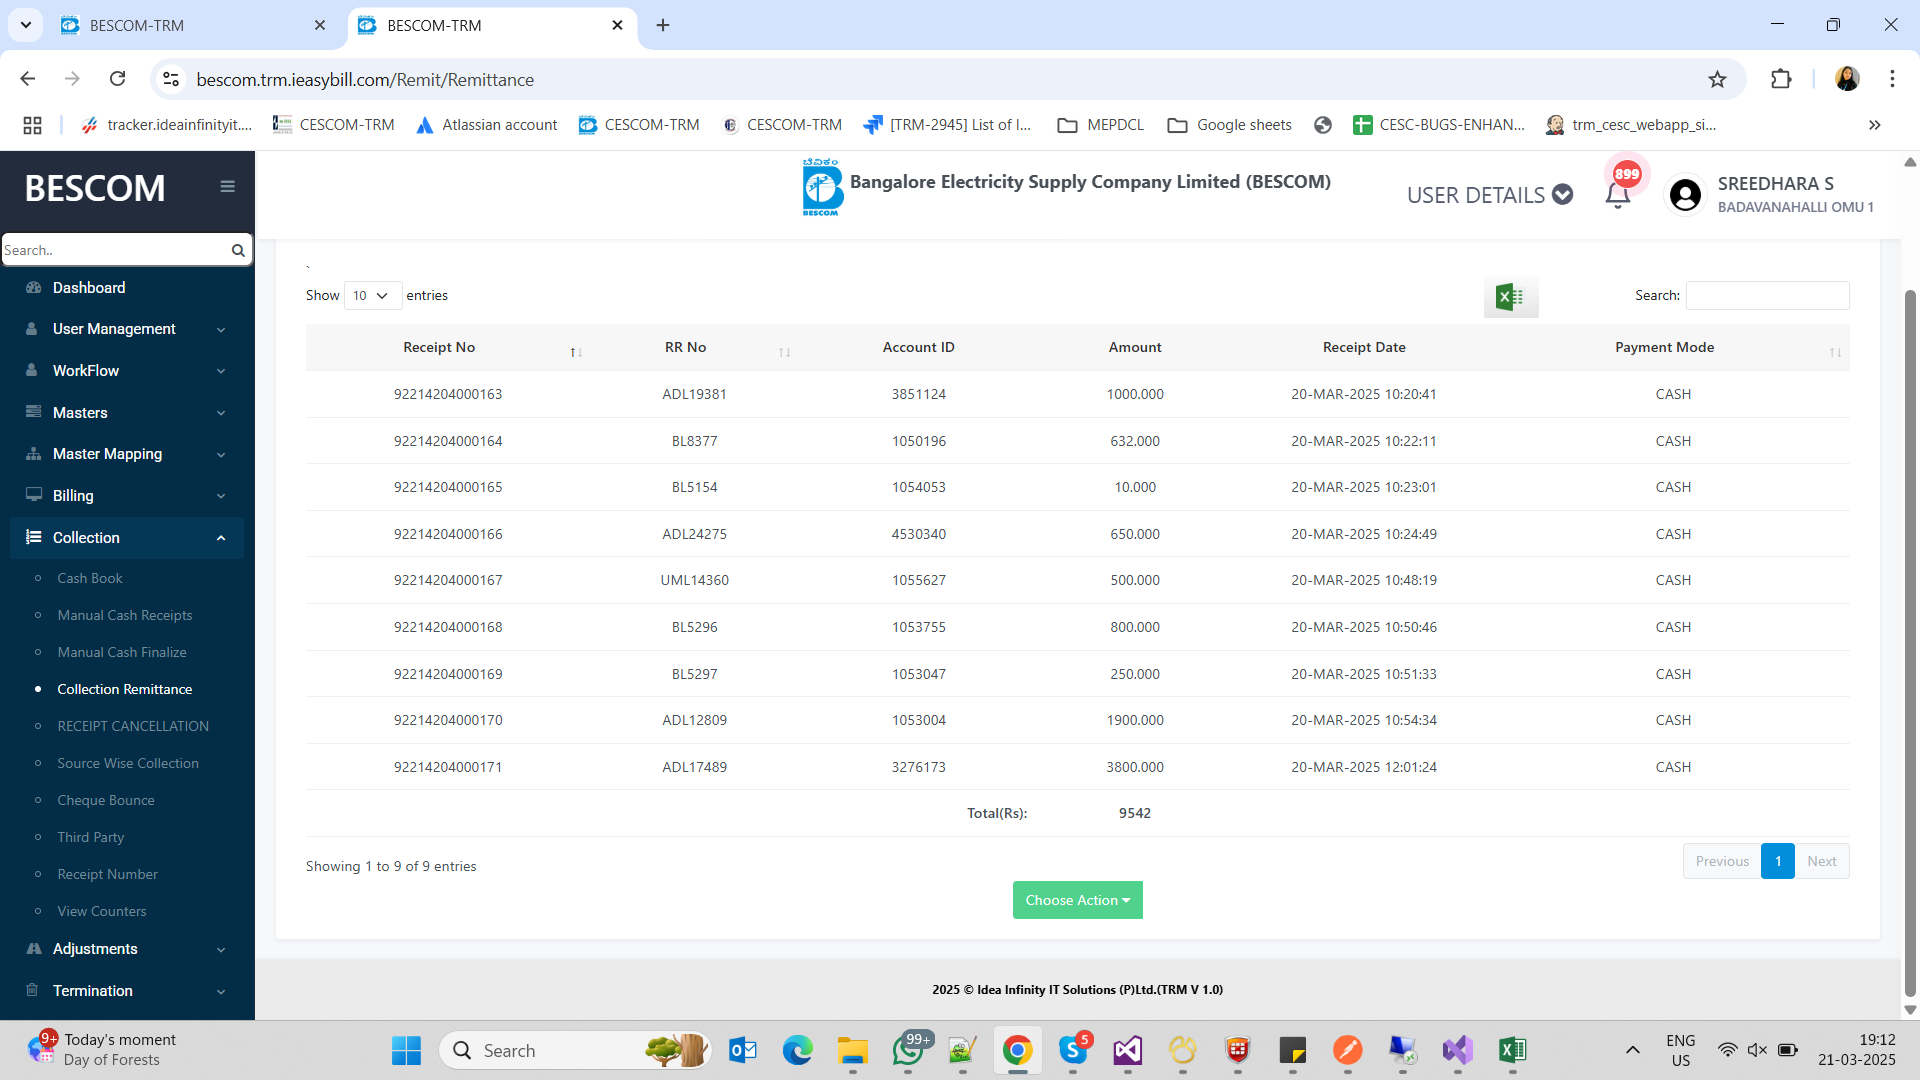The width and height of the screenshot is (1920, 1080).
Task: Open File Explorer from taskbar
Action: pos(853,1050)
